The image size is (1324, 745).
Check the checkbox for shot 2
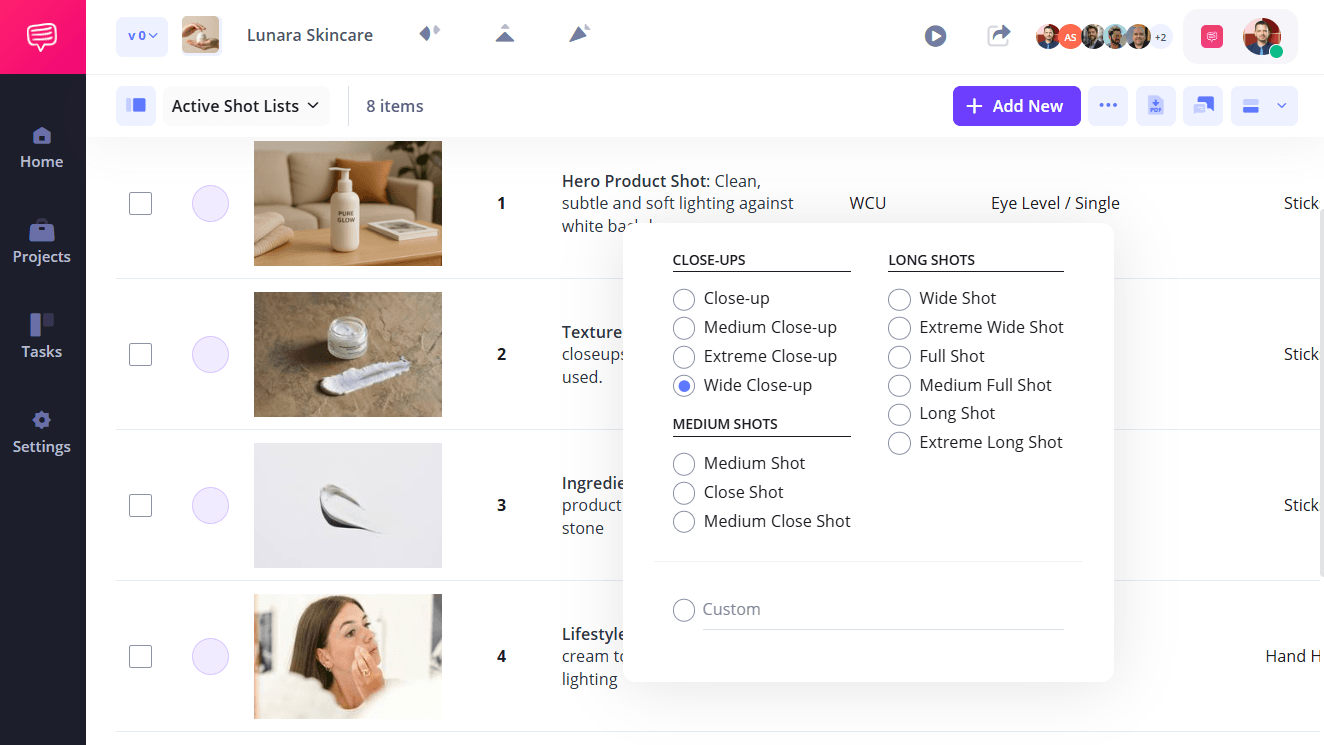coord(141,354)
